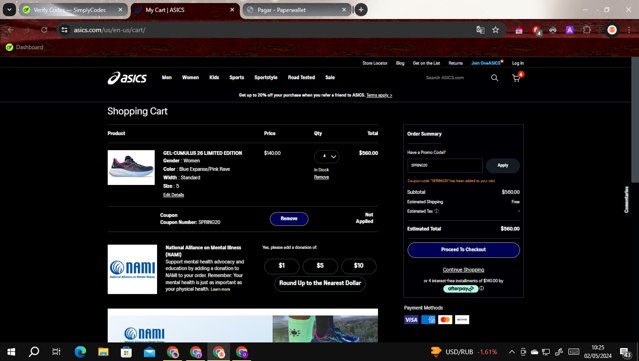Bookmark page with the star icon

point(495,30)
